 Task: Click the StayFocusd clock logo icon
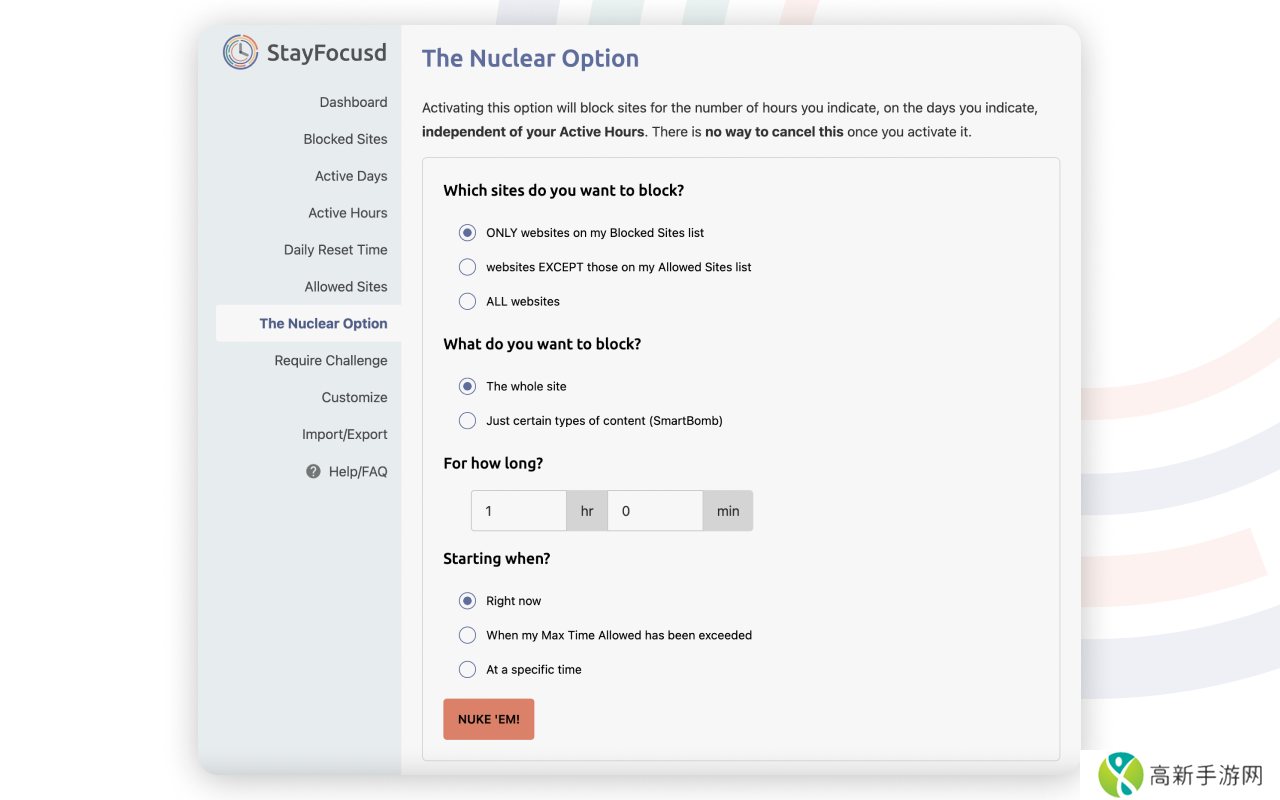click(240, 52)
